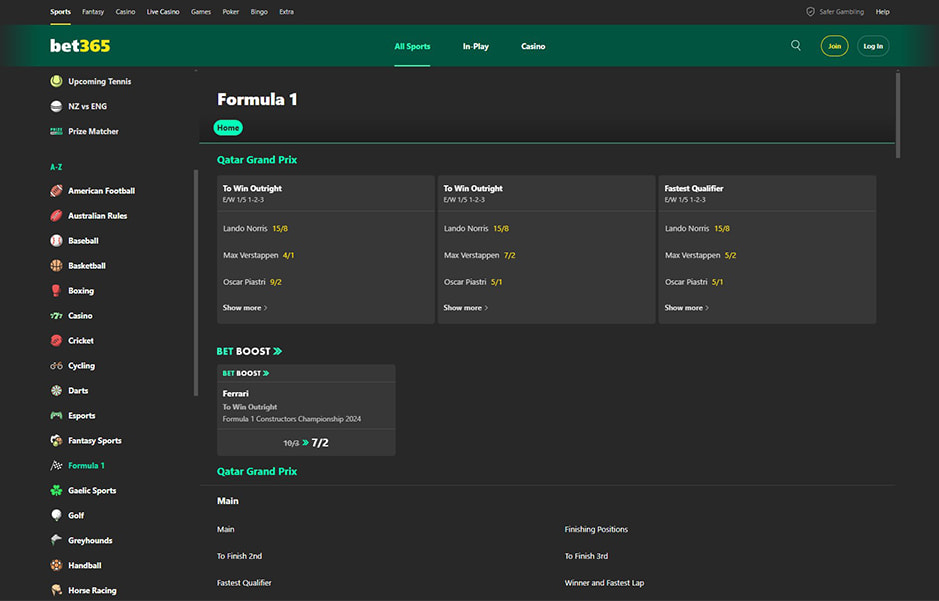Click the sidebar vertical scrollbar
The height and width of the screenshot is (601, 939).
tap(195, 283)
